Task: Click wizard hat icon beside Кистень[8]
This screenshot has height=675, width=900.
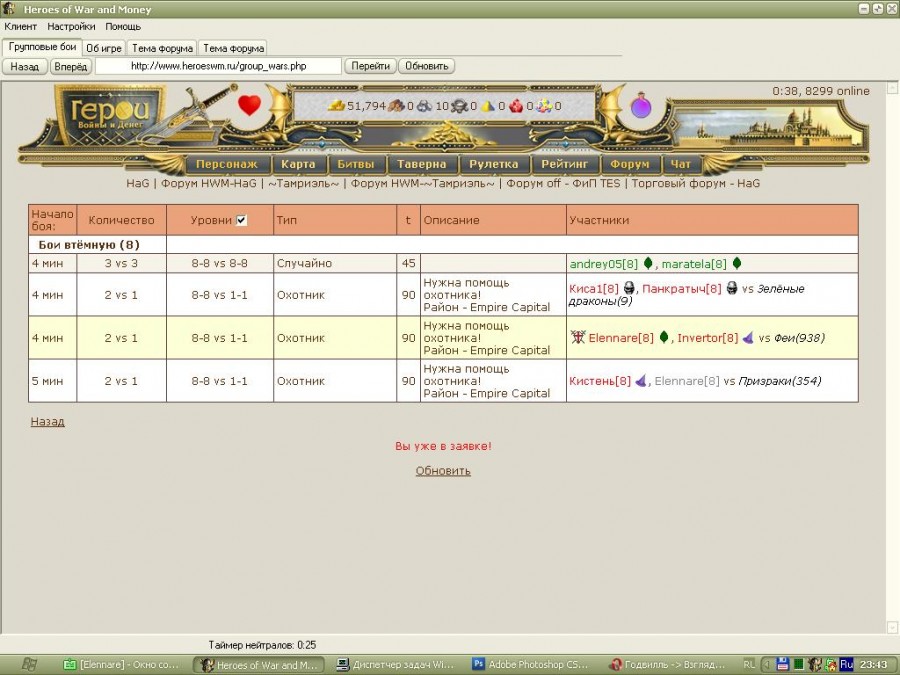Action: point(641,380)
